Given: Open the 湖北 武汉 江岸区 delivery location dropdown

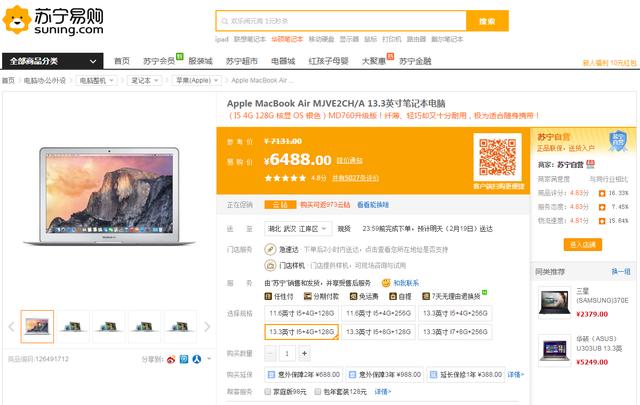Looking at the screenshot, I should pos(298,229).
